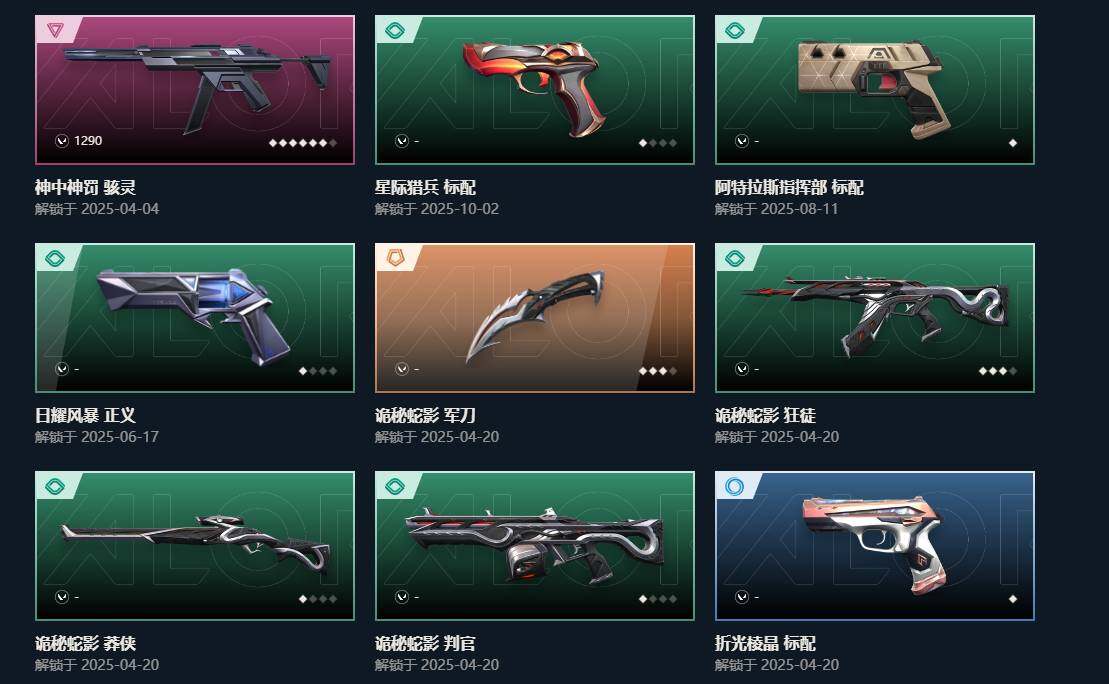
Task: Click the upgrade level dots on 神中神罚 骇灵
Action: (x=303, y=143)
